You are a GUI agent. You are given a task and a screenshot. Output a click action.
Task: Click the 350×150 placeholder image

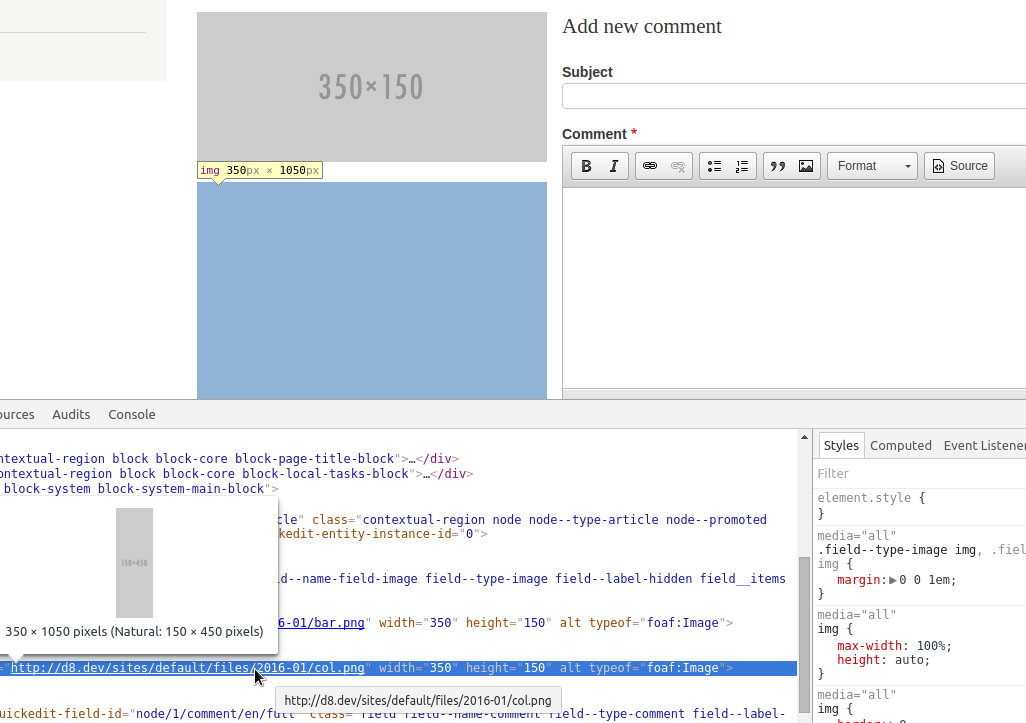(371, 87)
